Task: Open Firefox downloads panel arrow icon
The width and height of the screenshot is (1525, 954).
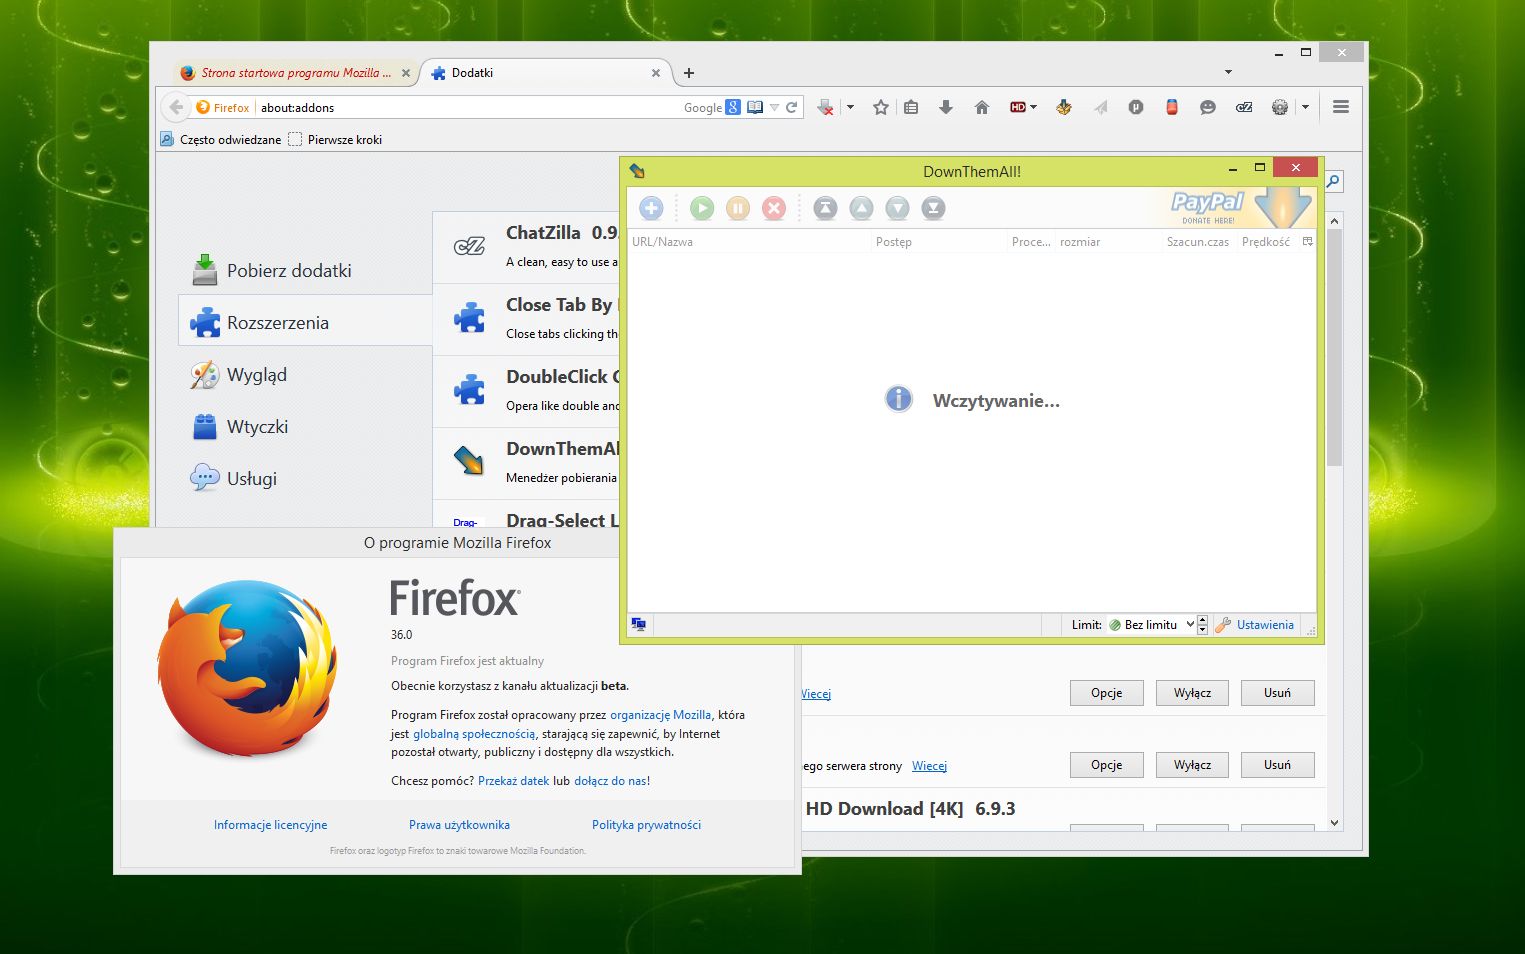Action: pos(946,107)
